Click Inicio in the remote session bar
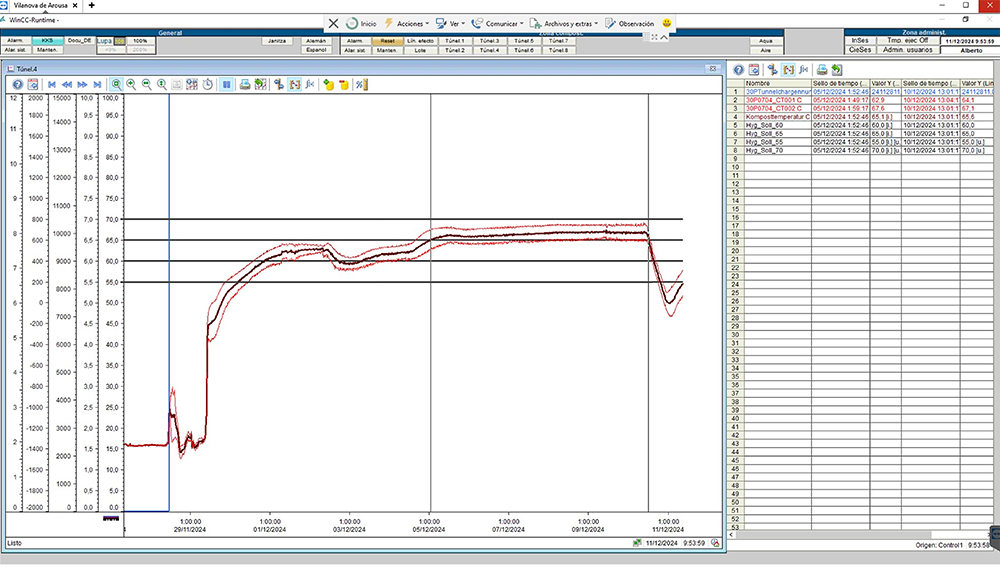The width and height of the screenshot is (1000, 565). [x=368, y=23]
